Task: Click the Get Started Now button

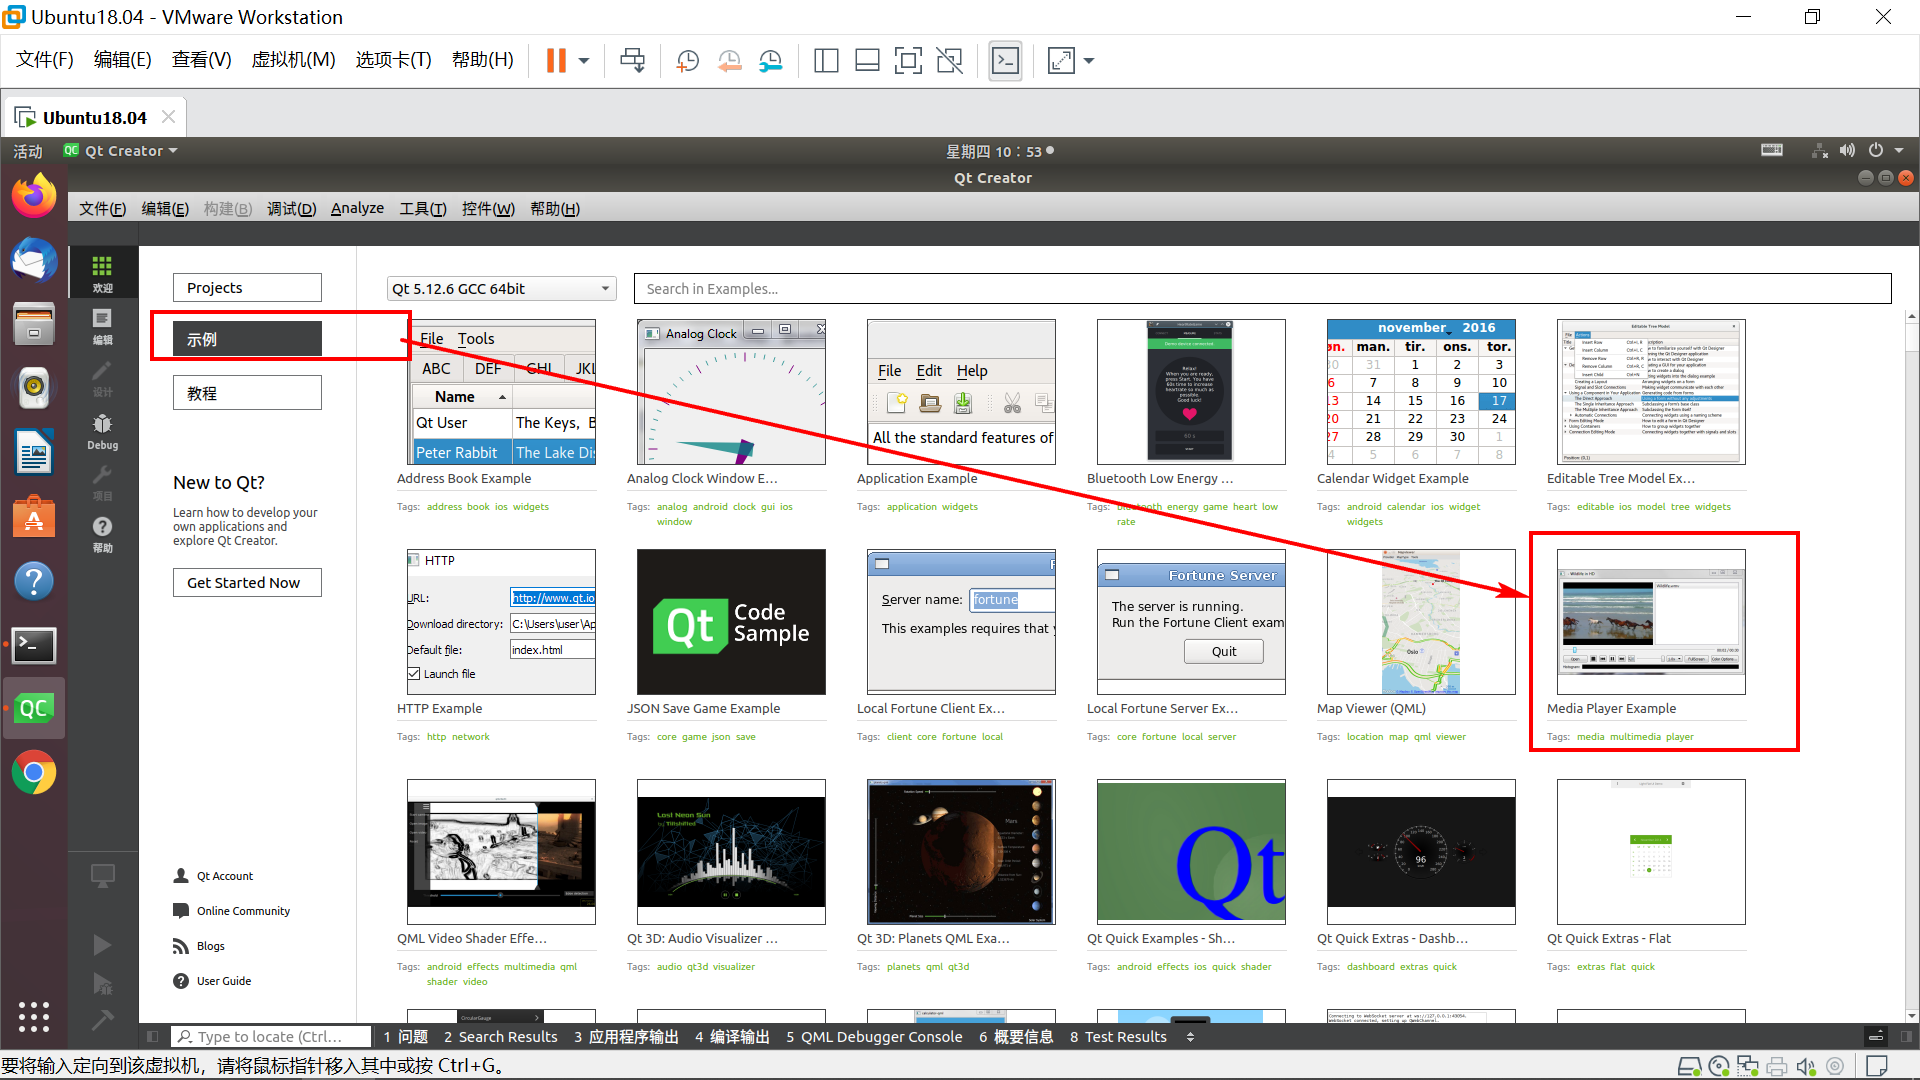Action: [246, 583]
